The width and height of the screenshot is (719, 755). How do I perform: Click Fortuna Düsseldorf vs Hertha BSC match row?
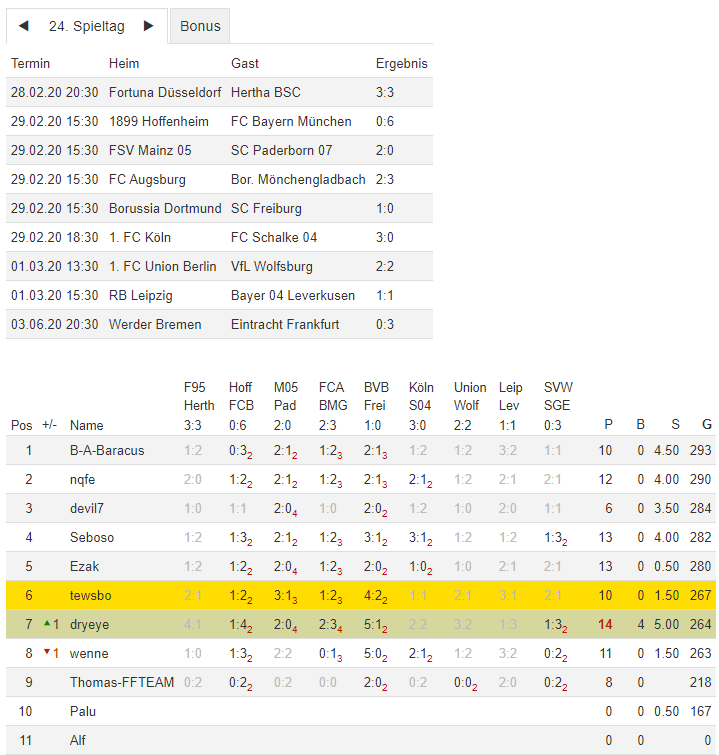pyautogui.click(x=220, y=92)
